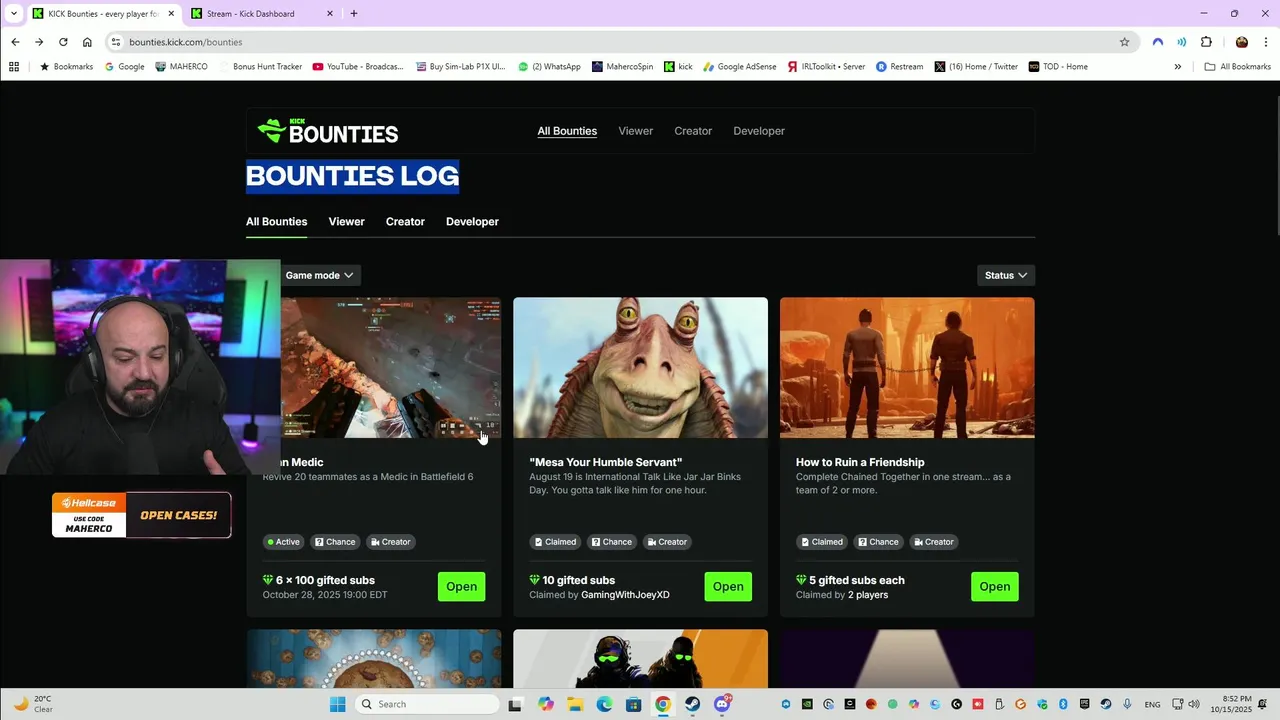Open Task View on the taskbar
This screenshot has height=720, width=1280.
click(x=515, y=704)
